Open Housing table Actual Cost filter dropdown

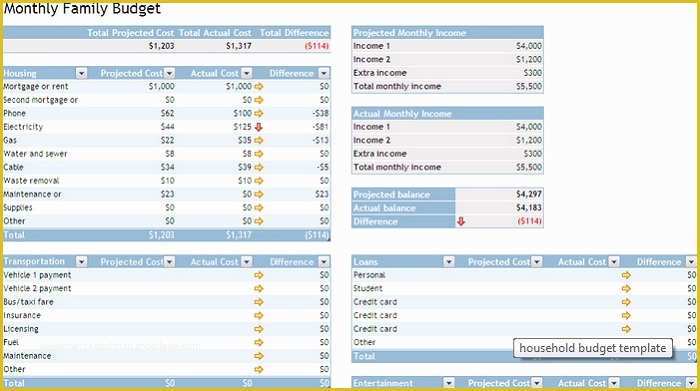[x=246, y=73]
